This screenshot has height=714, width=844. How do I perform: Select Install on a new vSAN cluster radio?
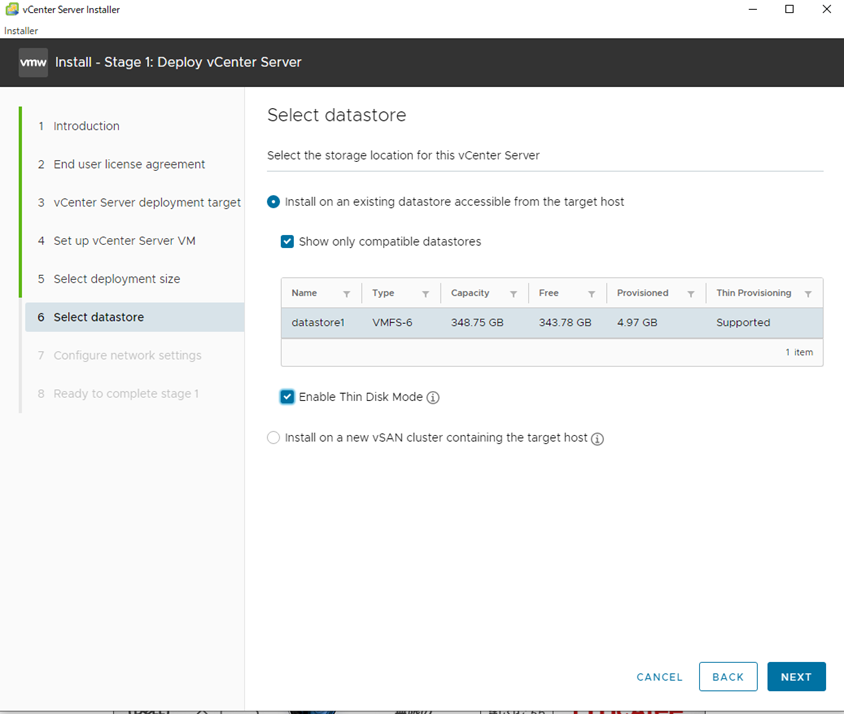tap(273, 438)
